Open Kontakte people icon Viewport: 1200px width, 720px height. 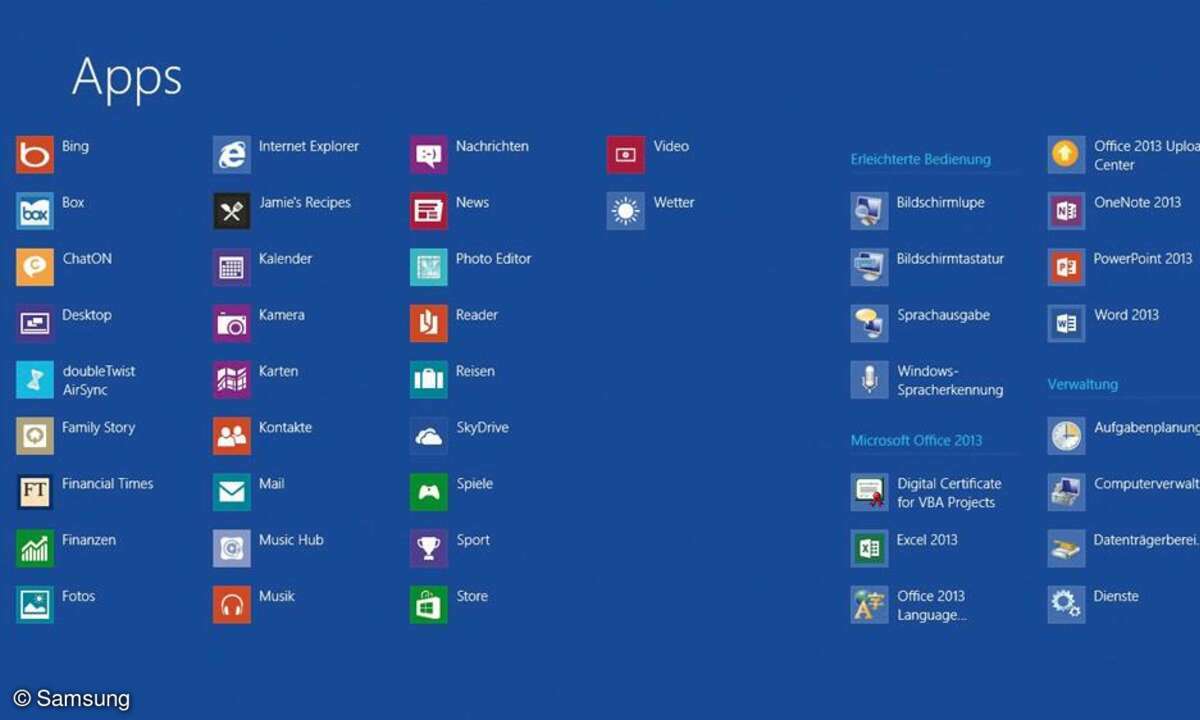(232, 436)
